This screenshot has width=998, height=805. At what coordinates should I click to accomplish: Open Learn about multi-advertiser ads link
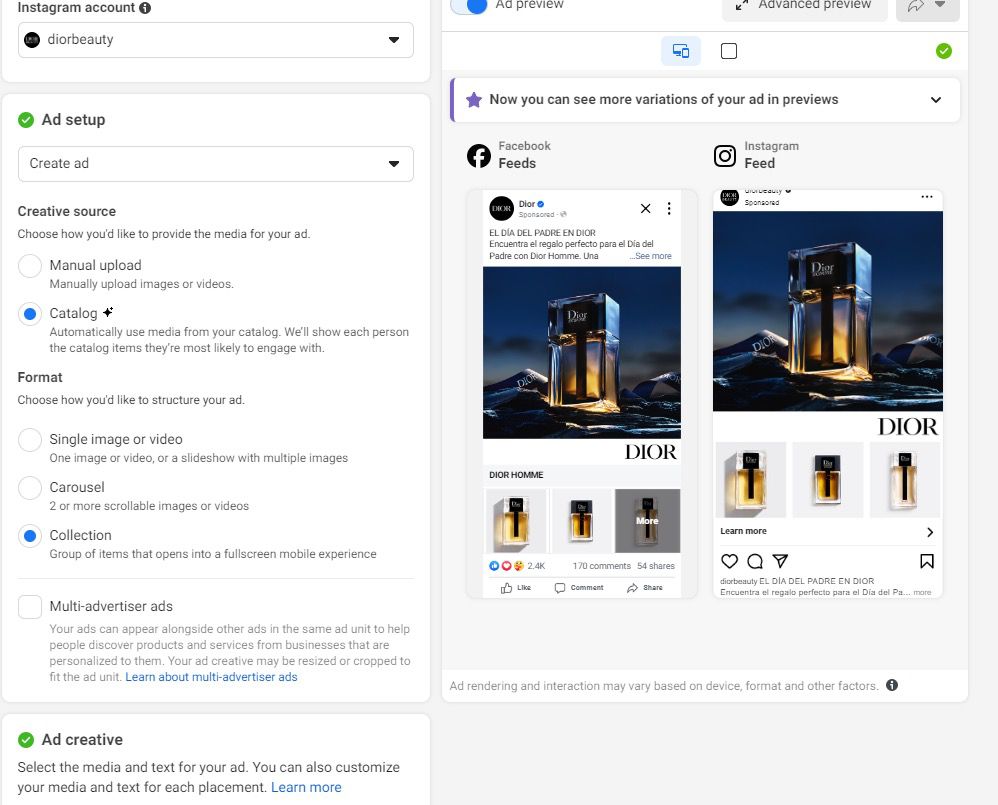point(211,677)
